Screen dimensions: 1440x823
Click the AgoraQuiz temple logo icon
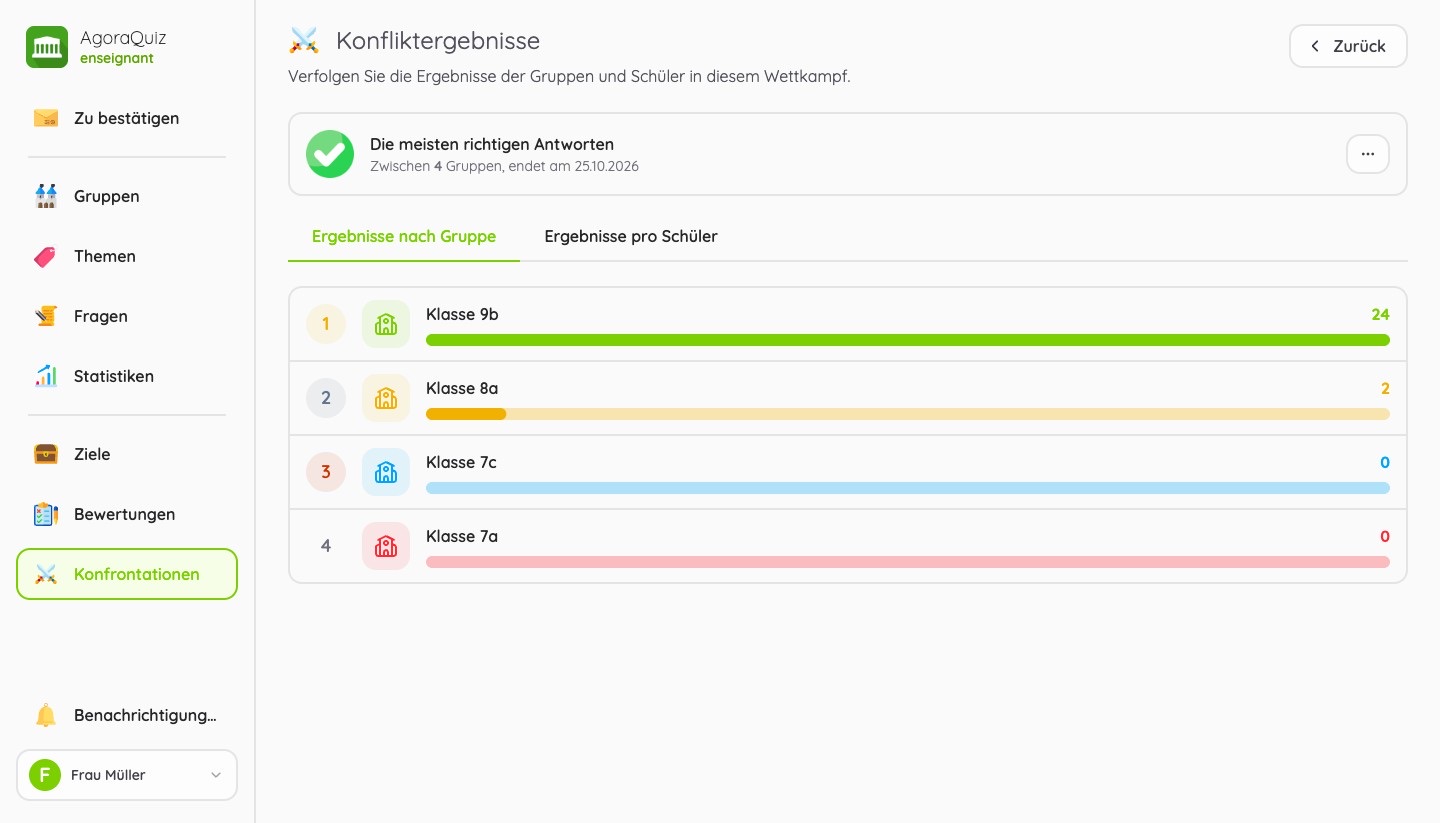click(47, 47)
